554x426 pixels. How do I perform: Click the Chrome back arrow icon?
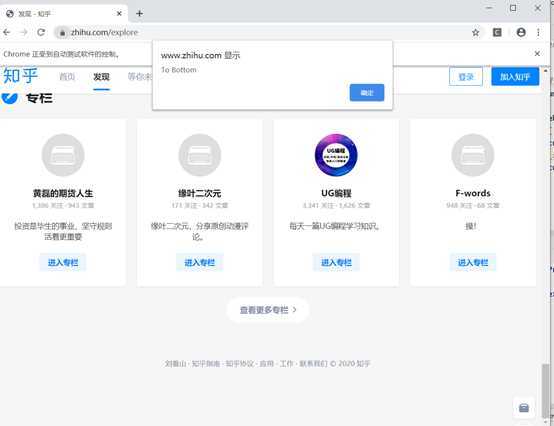click(x=7, y=32)
